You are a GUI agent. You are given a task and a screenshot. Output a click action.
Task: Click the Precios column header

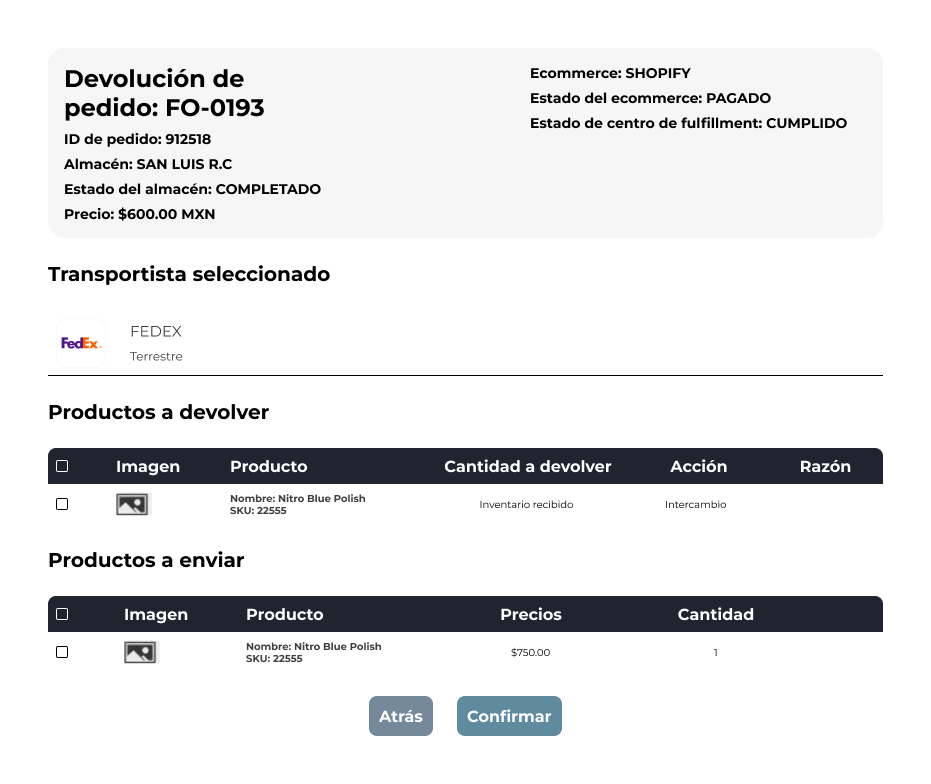(x=530, y=614)
